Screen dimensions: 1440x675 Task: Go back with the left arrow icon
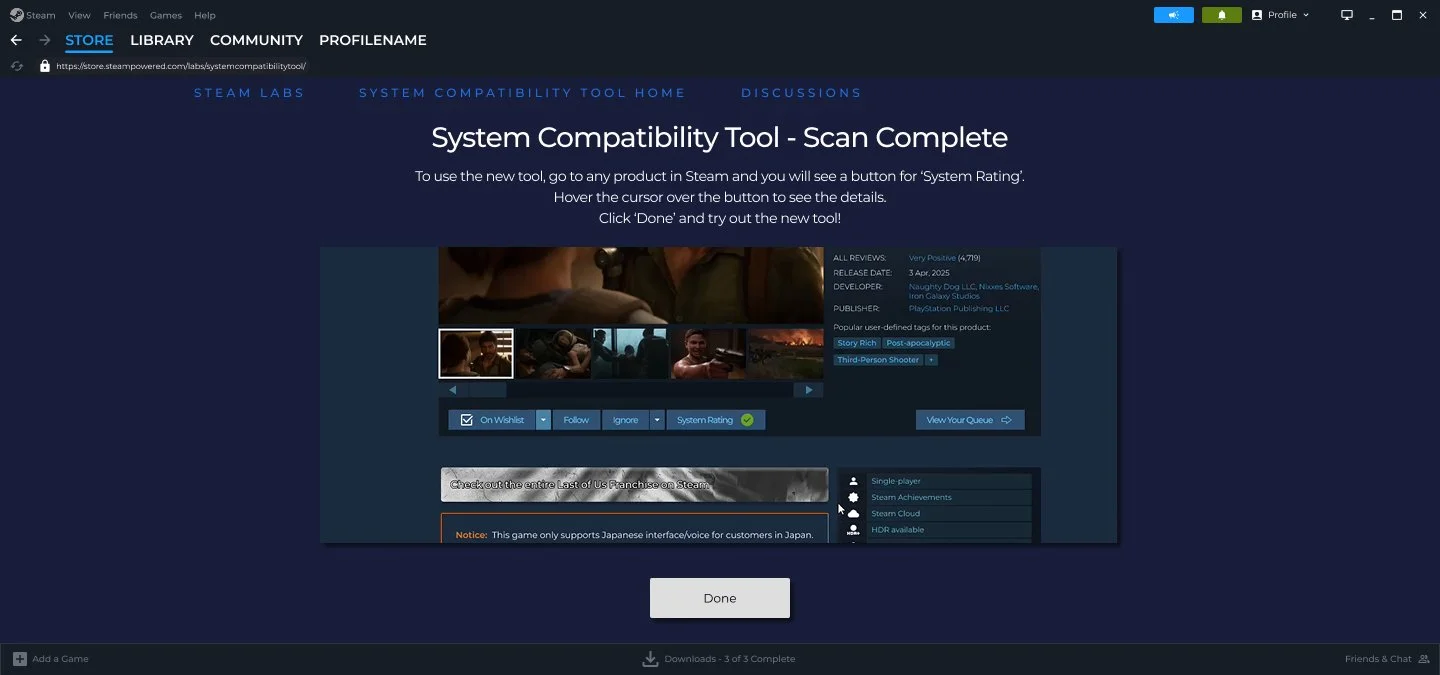tap(16, 40)
